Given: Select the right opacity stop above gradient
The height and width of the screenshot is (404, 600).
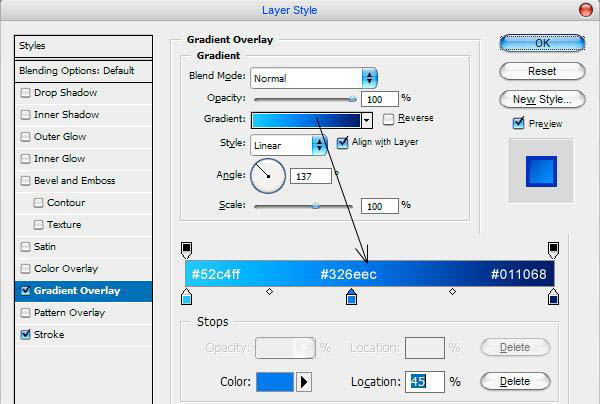Looking at the screenshot, I should (553, 250).
